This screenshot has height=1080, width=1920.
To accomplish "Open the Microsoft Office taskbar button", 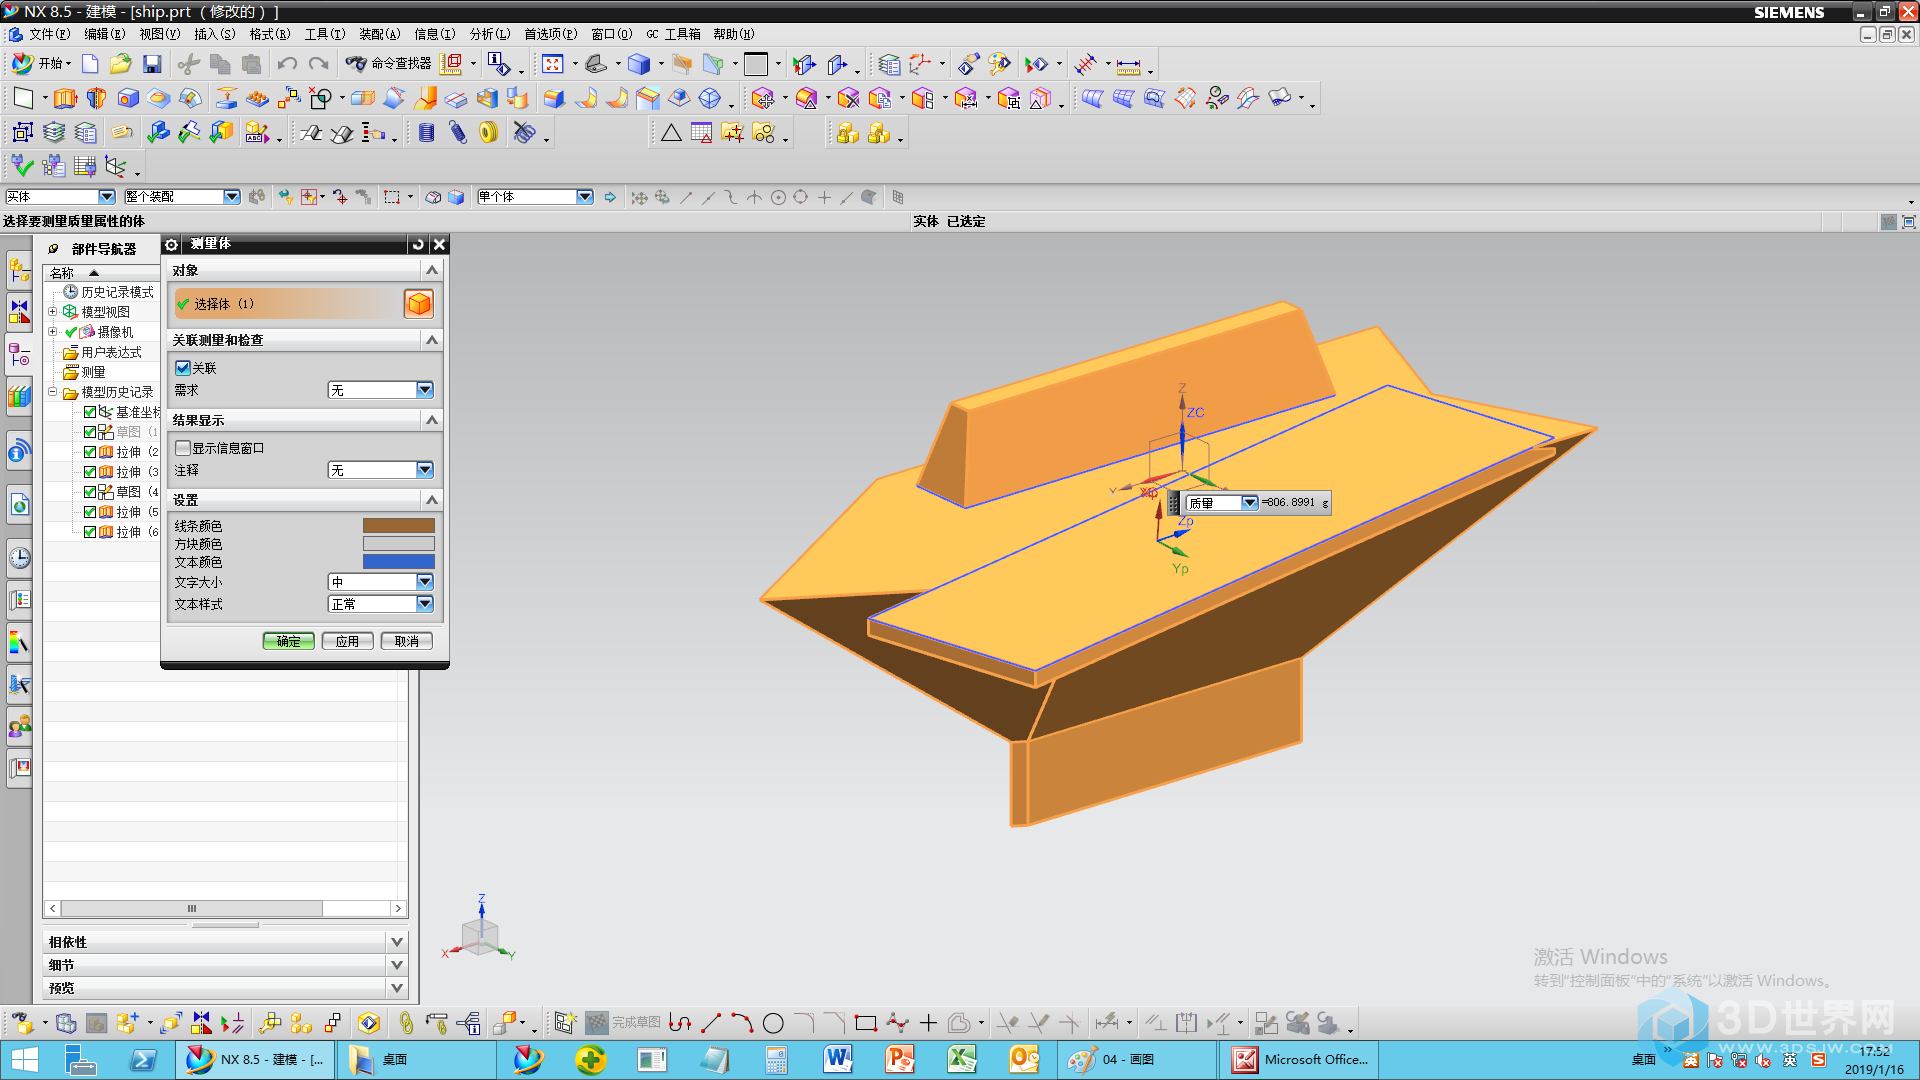I will click(1300, 1059).
